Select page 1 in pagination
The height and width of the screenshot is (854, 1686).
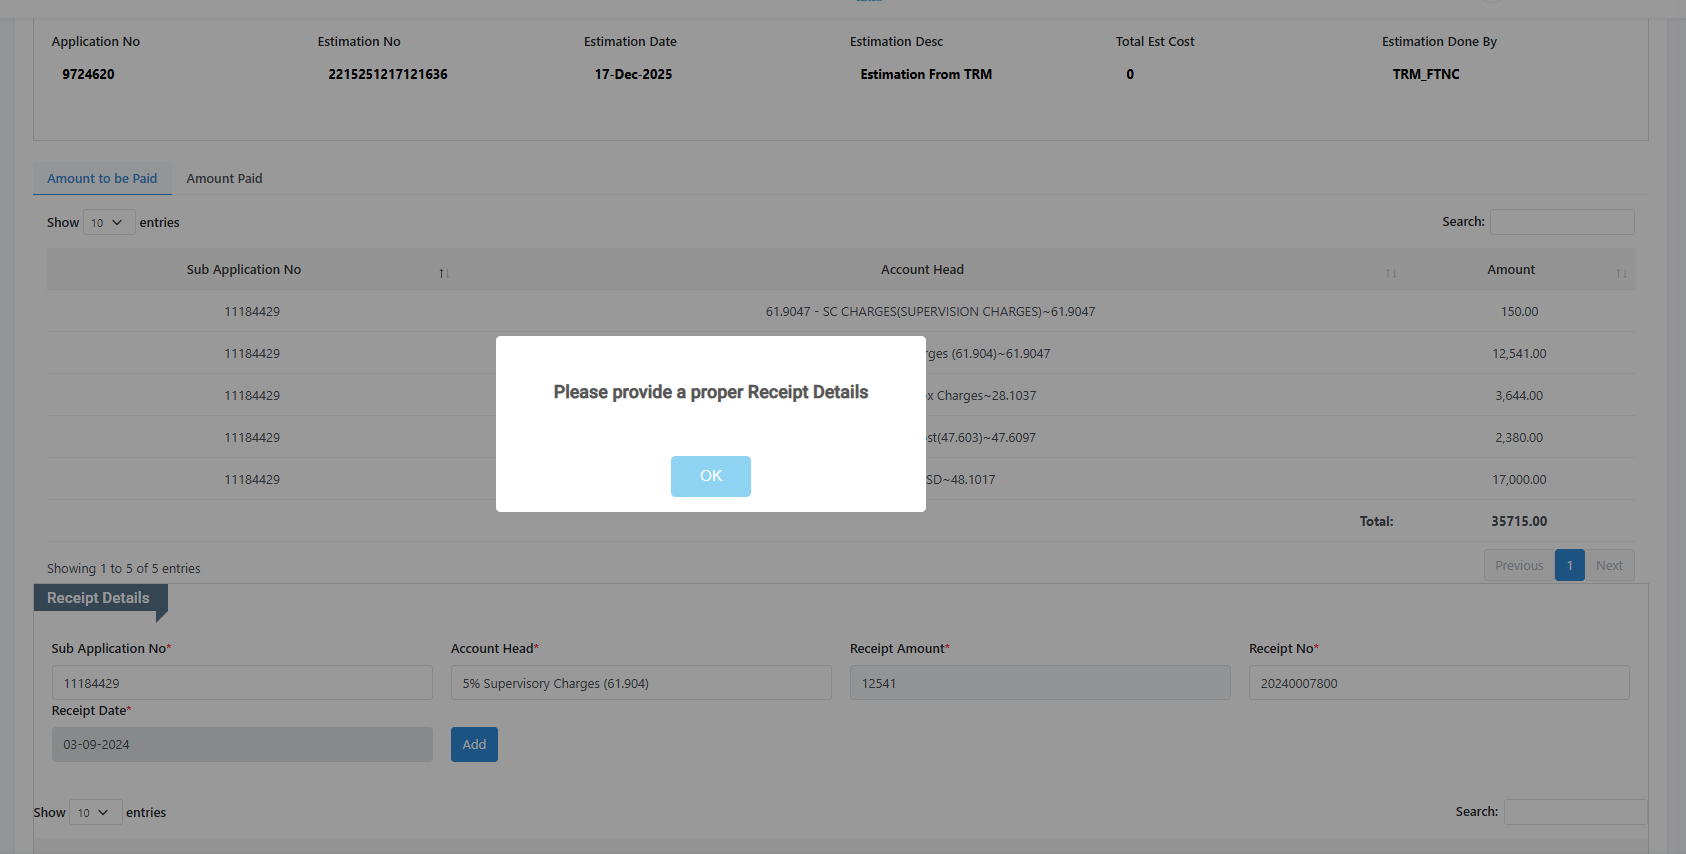click(1570, 566)
